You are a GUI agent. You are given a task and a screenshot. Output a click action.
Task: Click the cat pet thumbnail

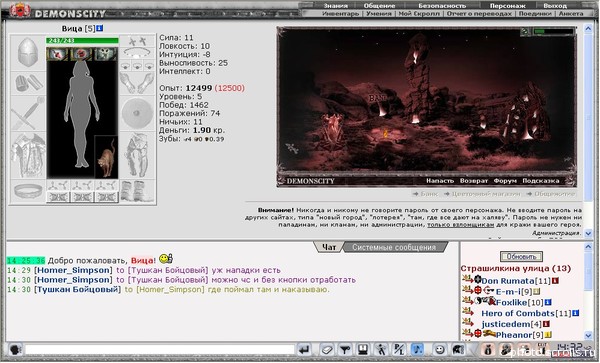click(106, 157)
